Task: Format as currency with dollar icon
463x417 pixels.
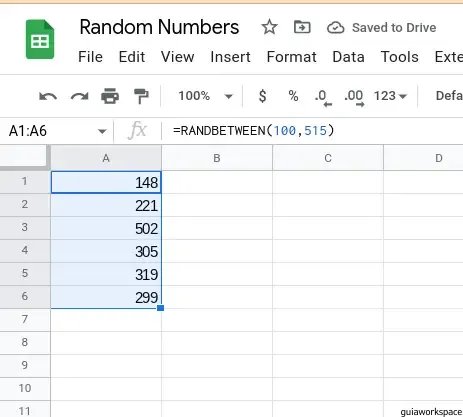Action: pyautogui.click(x=263, y=96)
